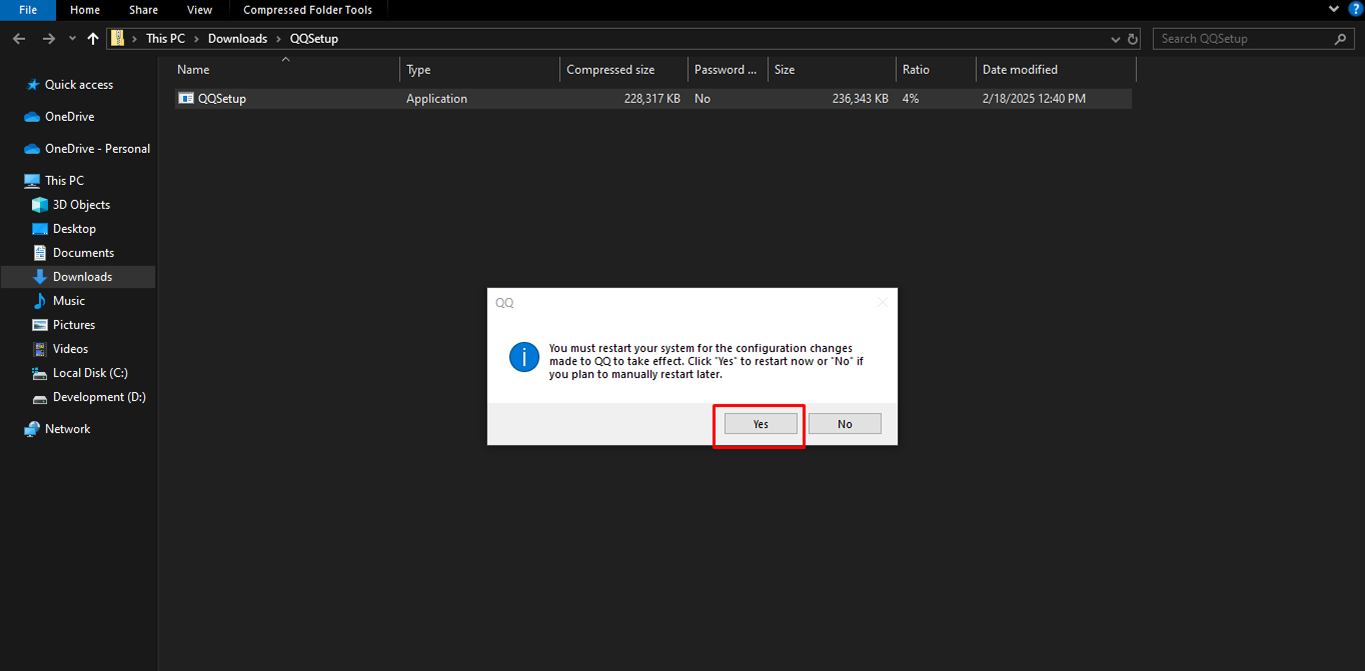1365x671 pixels.
Task: Click the Quick access star icon
Action: tap(33, 85)
